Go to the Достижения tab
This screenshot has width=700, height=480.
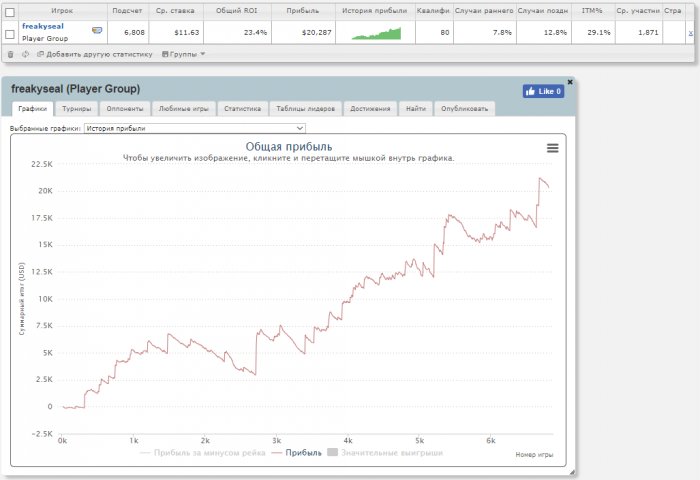[370, 109]
